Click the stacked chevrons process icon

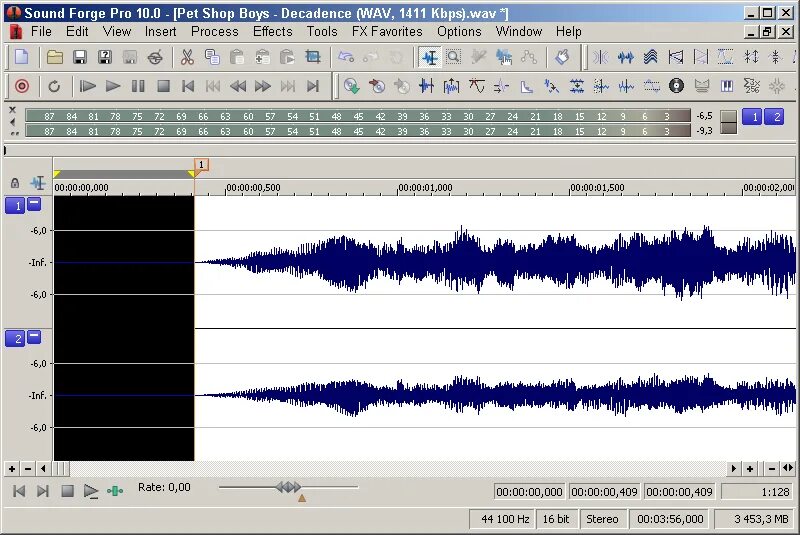pyautogui.click(x=651, y=57)
